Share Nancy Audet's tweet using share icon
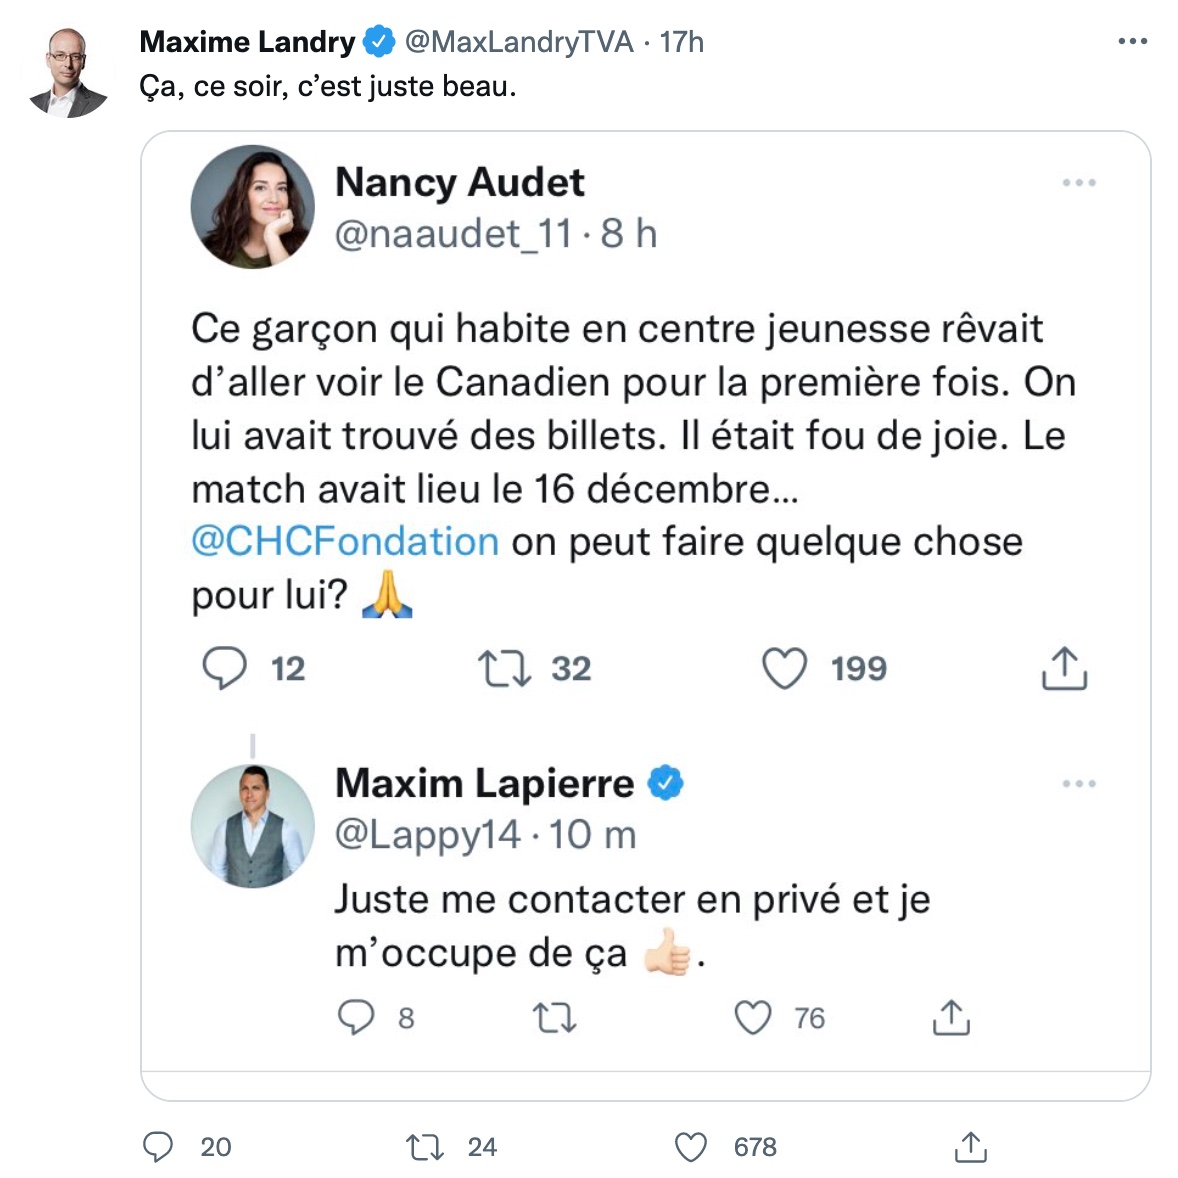 pyautogui.click(x=1064, y=667)
